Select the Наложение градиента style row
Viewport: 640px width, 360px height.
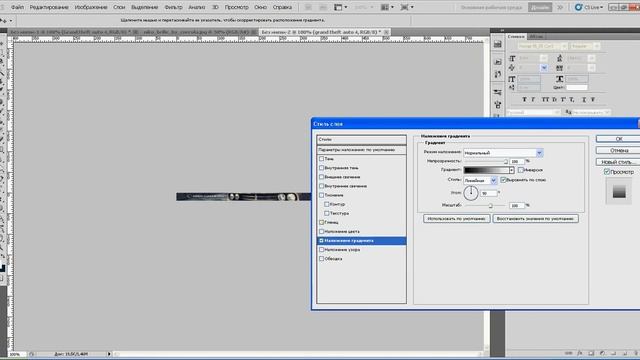pos(361,241)
